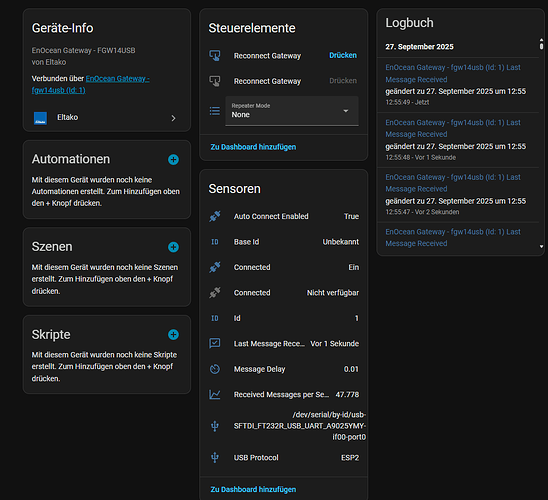Click the USB Protocol icon
This screenshot has width=548, height=500.
coord(215,457)
